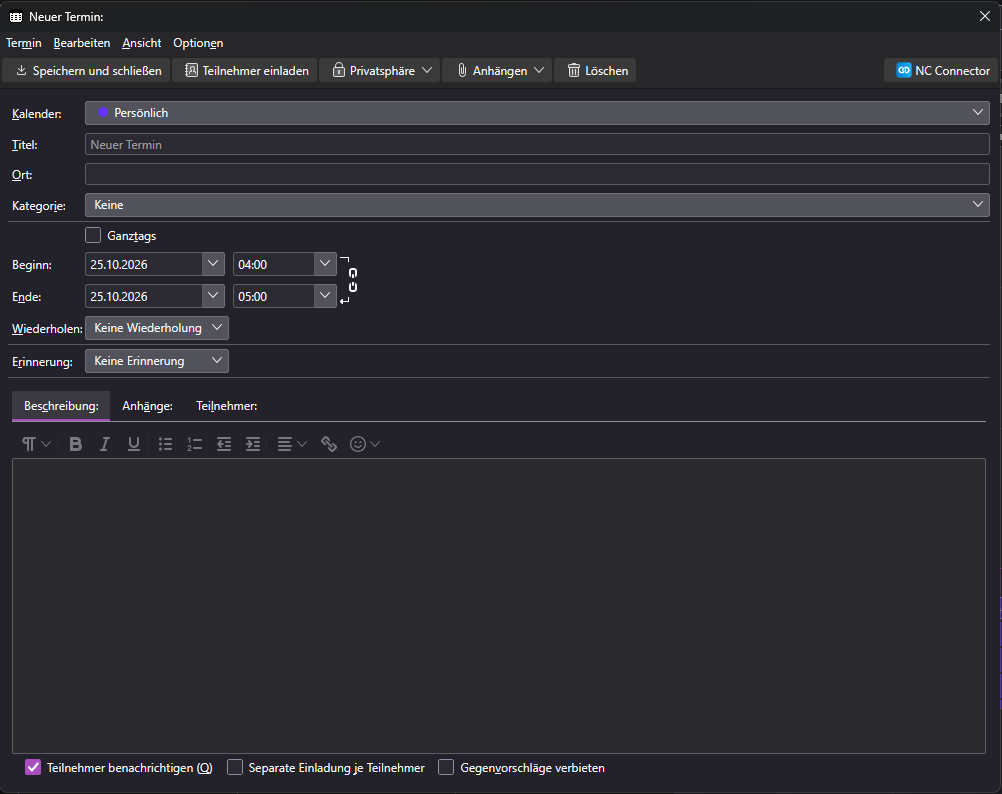The height and width of the screenshot is (794, 1002).
Task: Click the NC Connector icon
Action: [x=904, y=70]
